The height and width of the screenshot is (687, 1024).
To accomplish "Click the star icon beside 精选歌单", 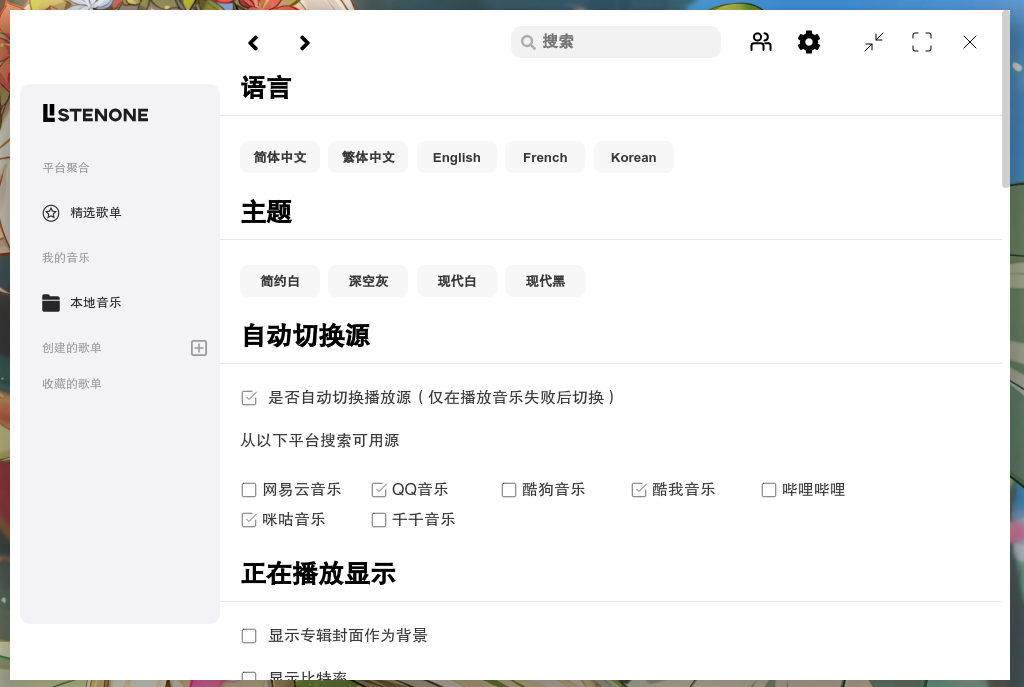I will coord(51,213).
